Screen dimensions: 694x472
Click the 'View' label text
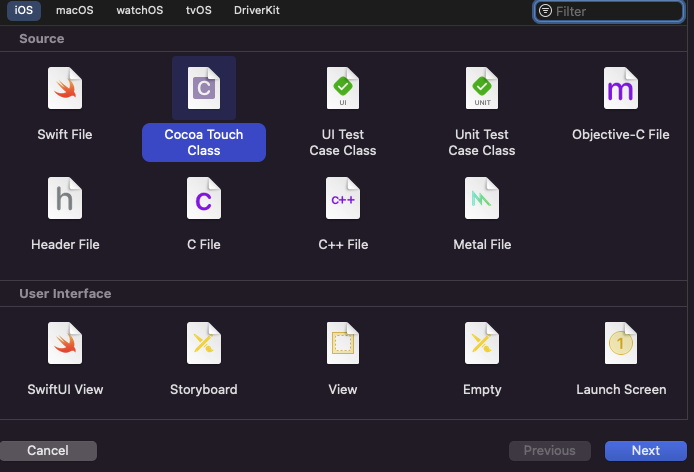[x=343, y=390]
